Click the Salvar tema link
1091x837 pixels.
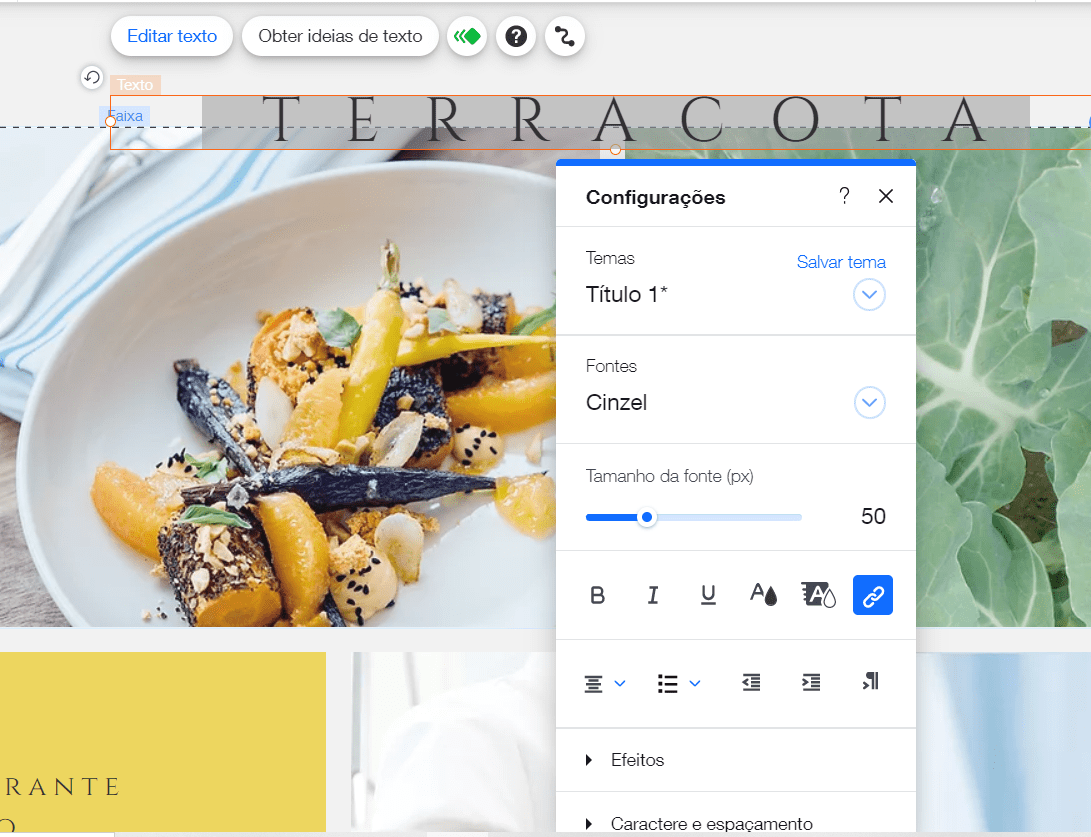[x=841, y=262]
